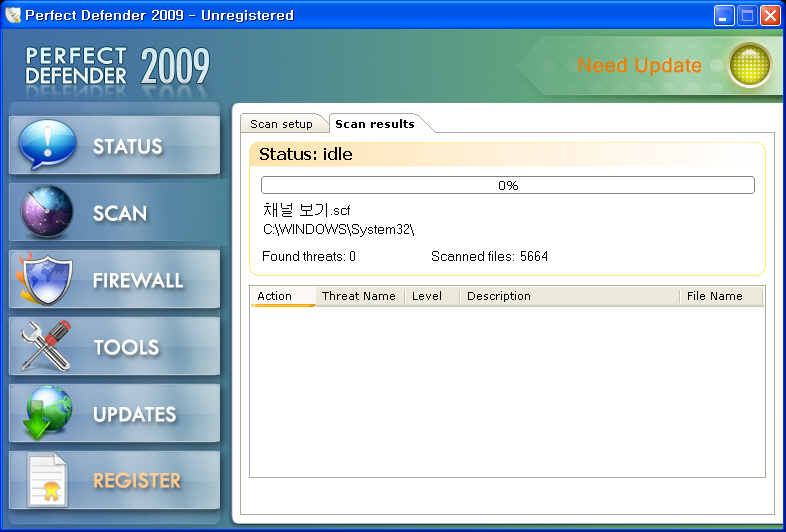Open the REGISTER section
The image size is (786, 532).
pyautogui.click(x=114, y=480)
